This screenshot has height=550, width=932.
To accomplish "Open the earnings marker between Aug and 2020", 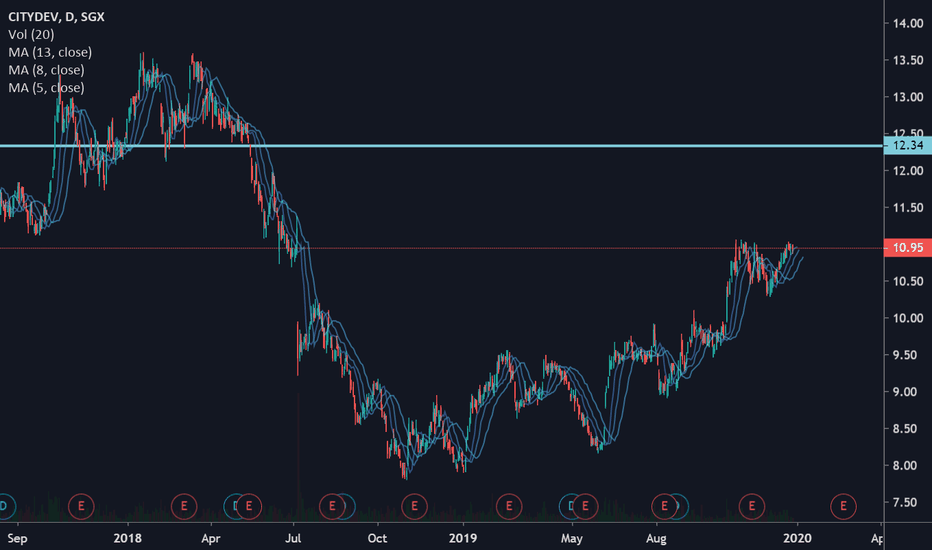I will 752,507.
